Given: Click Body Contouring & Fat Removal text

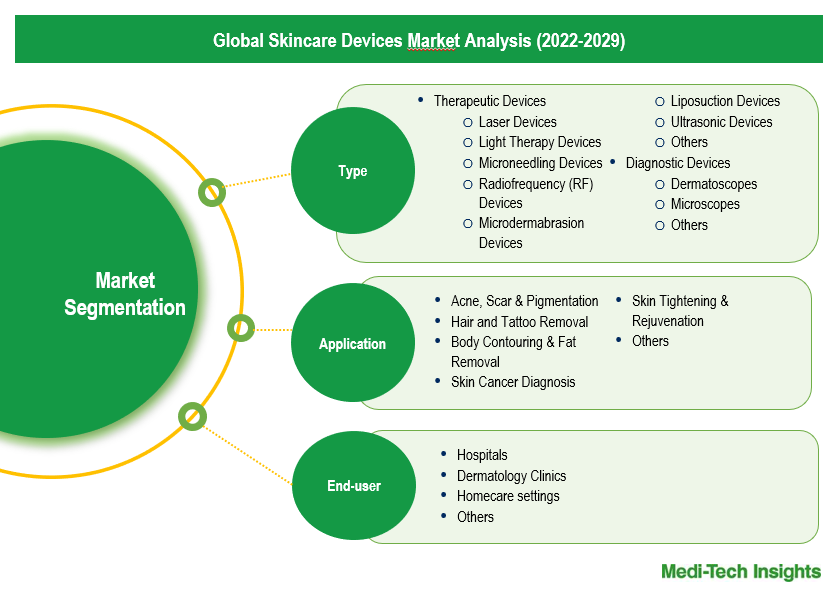Looking at the screenshot, I should [x=513, y=352].
